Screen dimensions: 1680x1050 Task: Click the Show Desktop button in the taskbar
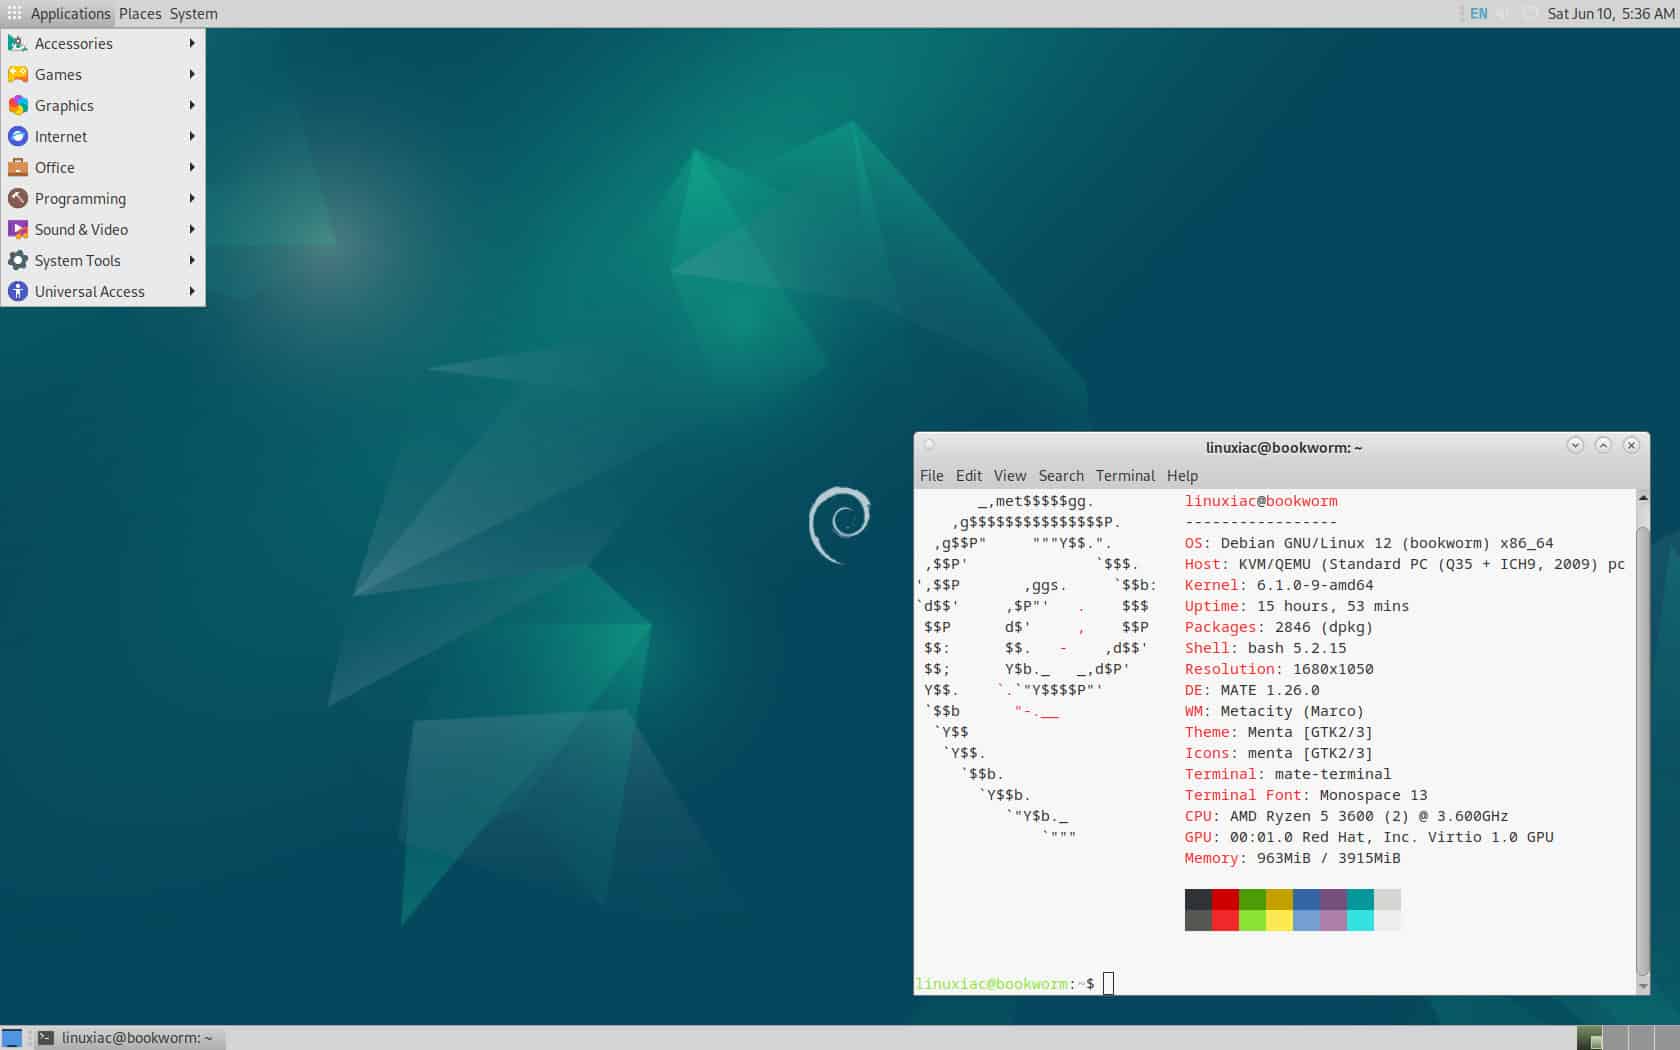click(x=13, y=1038)
